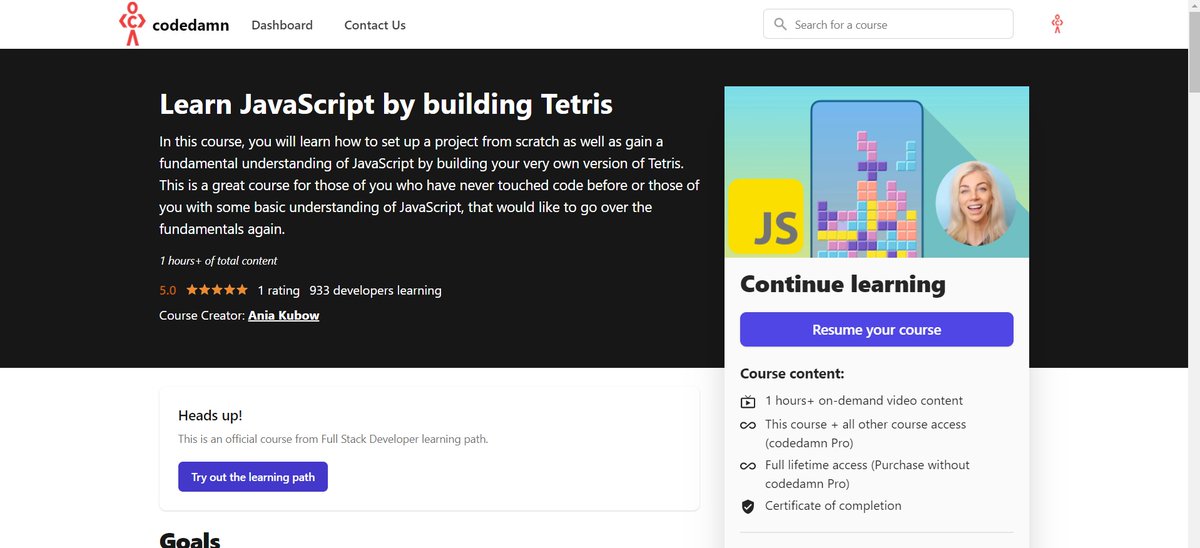Viewport: 1200px width, 548px height.
Task: Click infinity icon beside Full lifetime access
Action: pyautogui.click(x=748, y=465)
